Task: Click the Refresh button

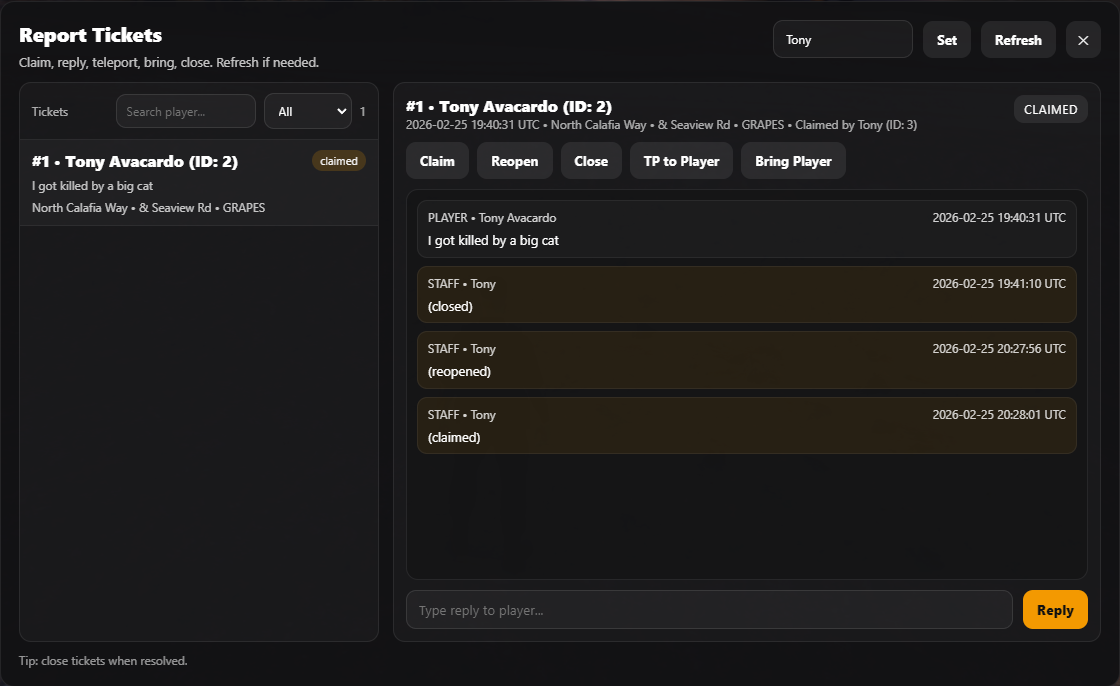Action: [1018, 40]
